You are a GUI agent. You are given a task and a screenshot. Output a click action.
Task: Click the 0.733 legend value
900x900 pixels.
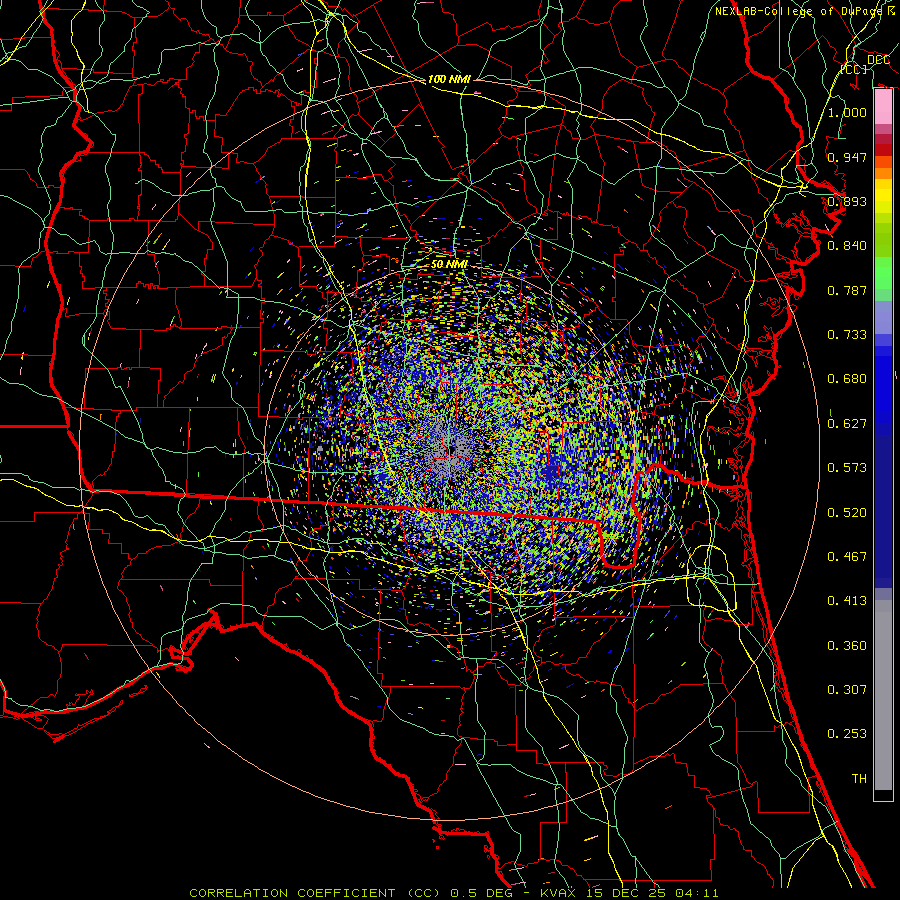pyautogui.click(x=847, y=335)
